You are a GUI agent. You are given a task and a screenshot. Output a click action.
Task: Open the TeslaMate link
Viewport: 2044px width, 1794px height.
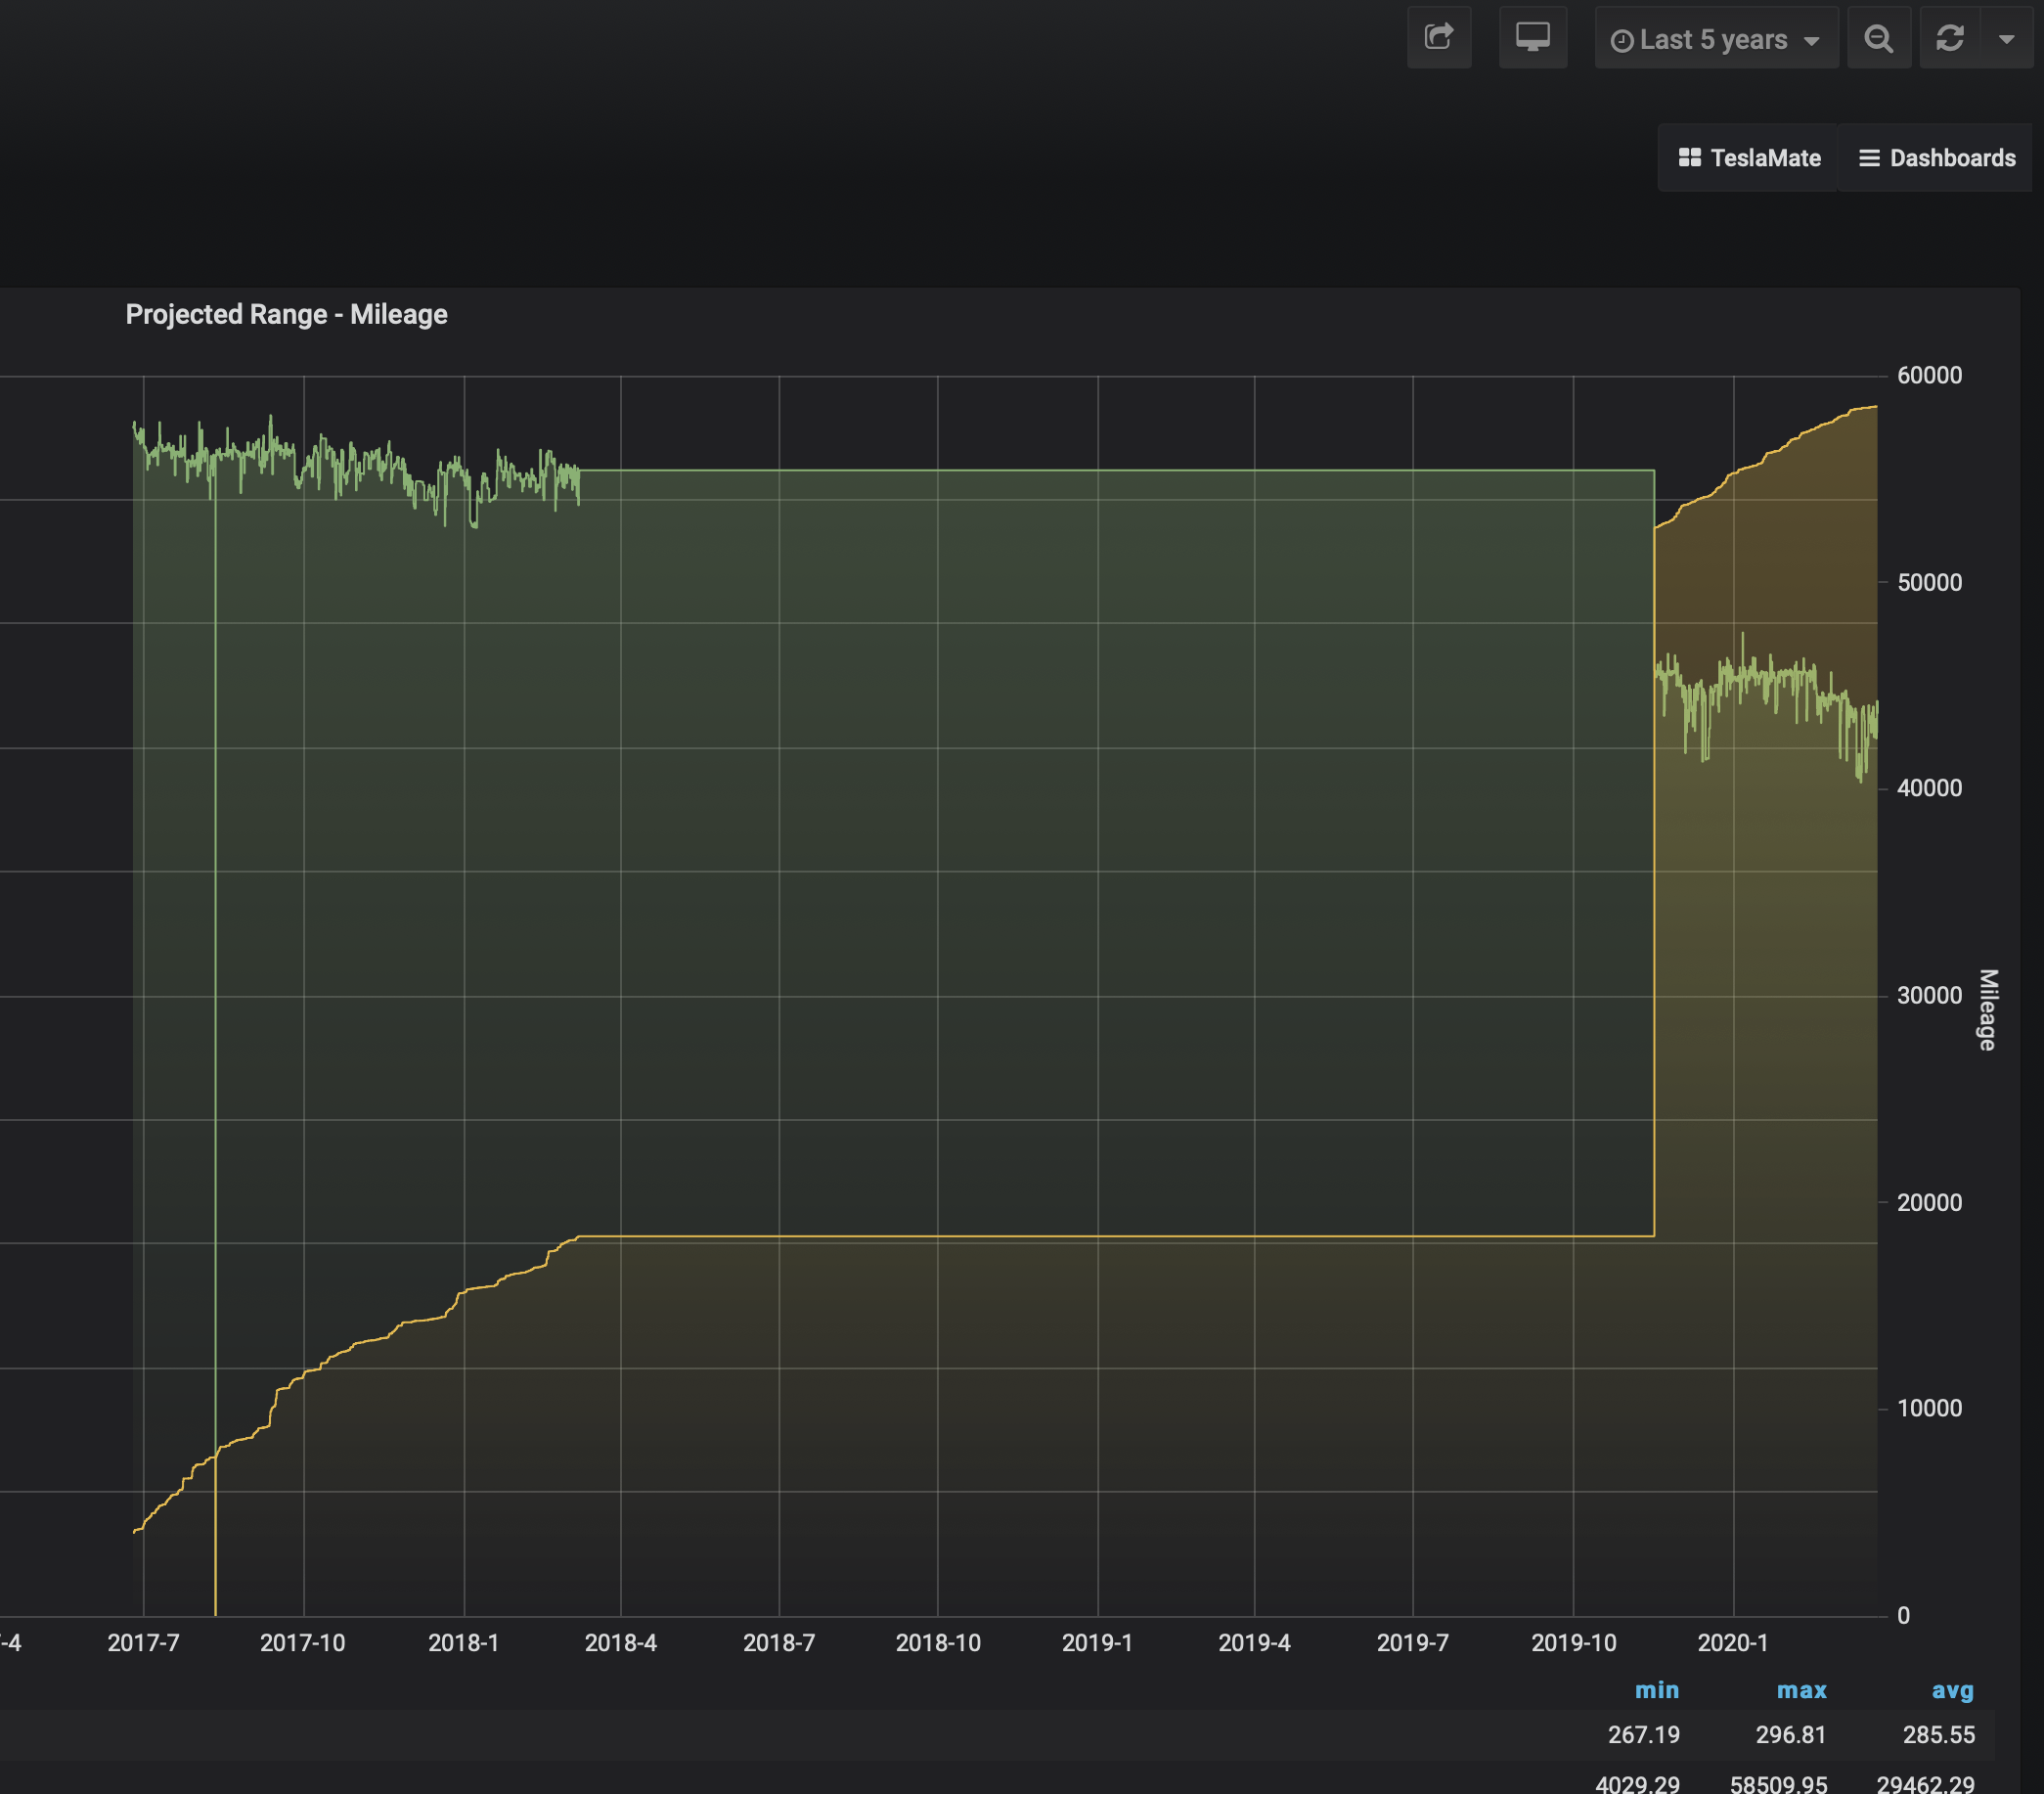pos(1749,158)
